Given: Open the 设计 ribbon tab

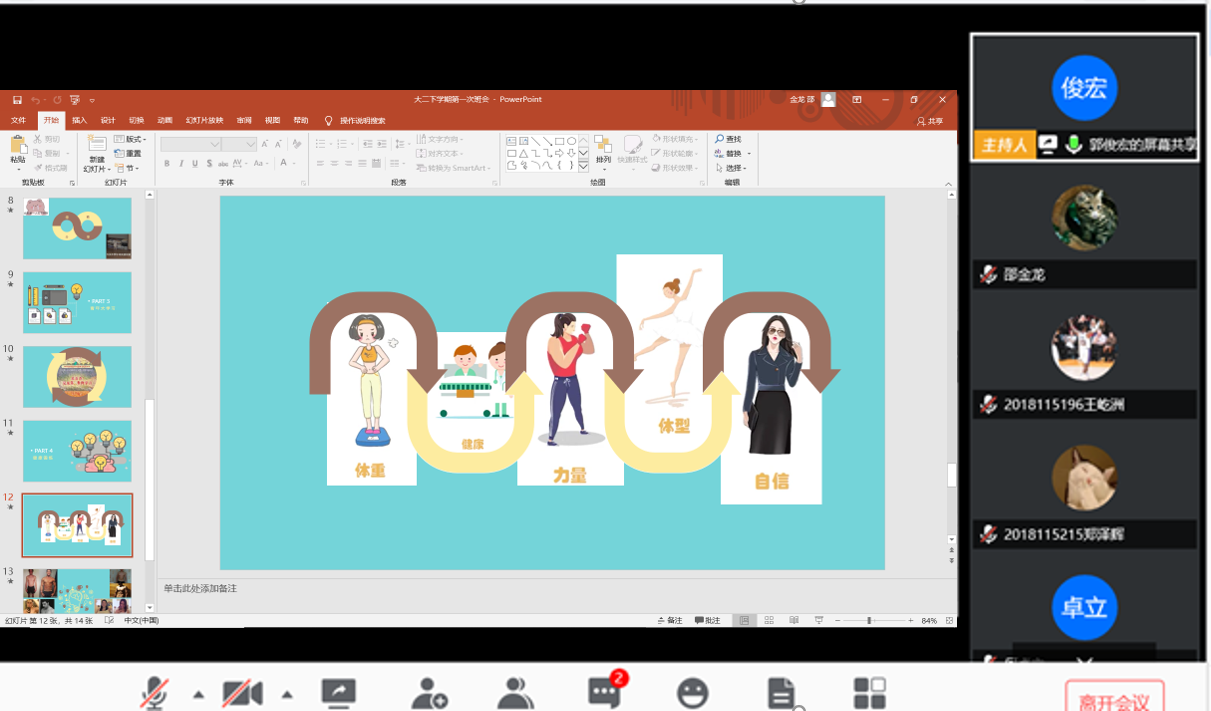Looking at the screenshot, I should tap(107, 121).
